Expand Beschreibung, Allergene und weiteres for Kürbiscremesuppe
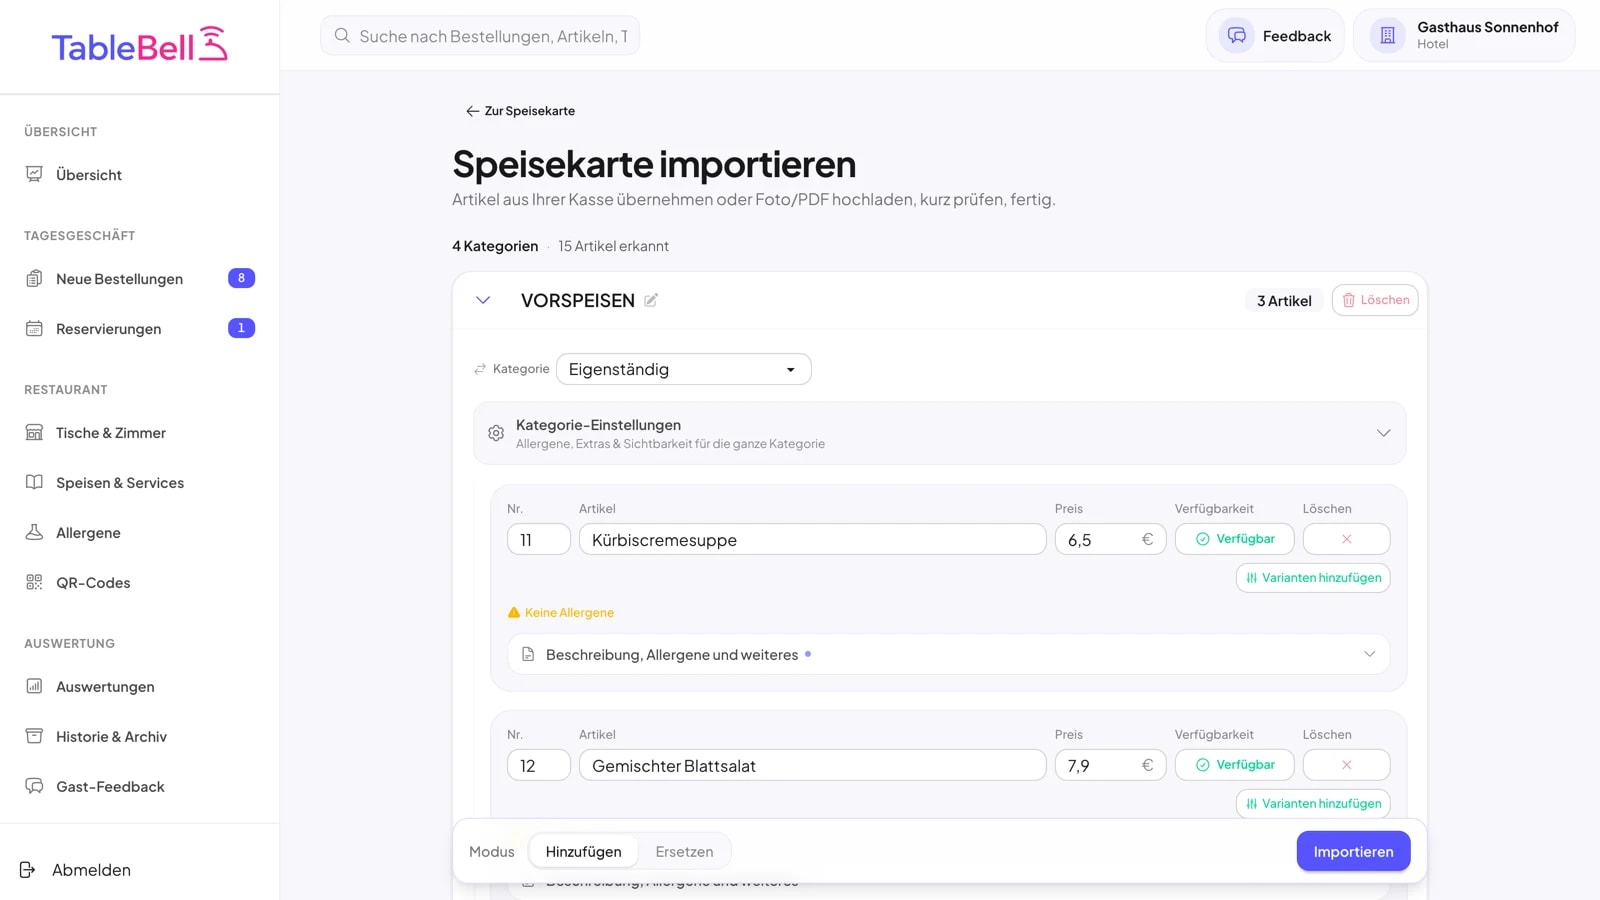This screenshot has width=1600, height=900. pos(949,654)
